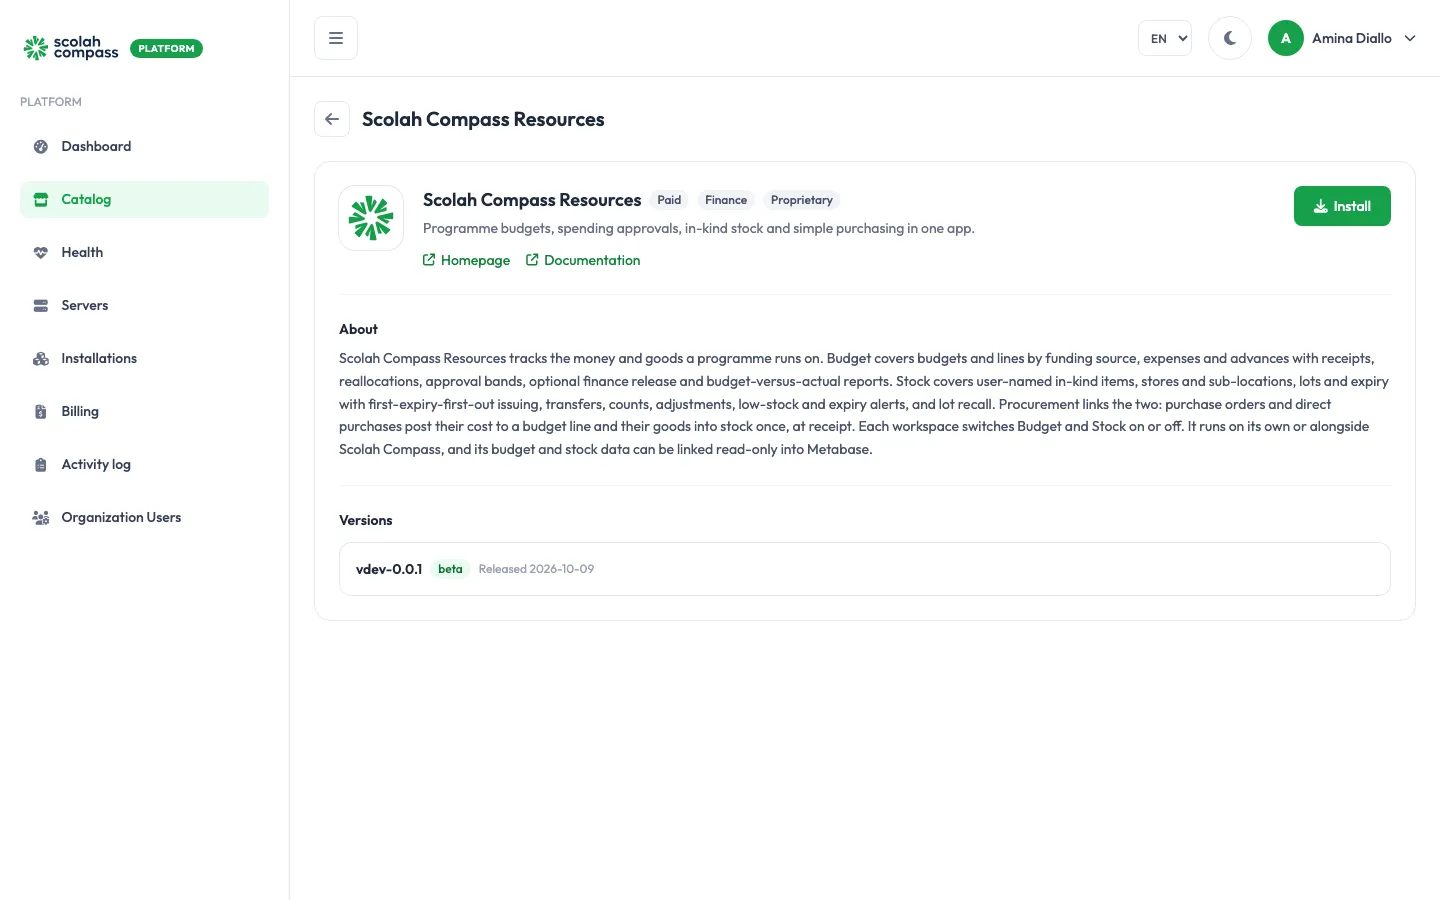Click the Versions section heading
The width and height of the screenshot is (1440, 900).
366,520
